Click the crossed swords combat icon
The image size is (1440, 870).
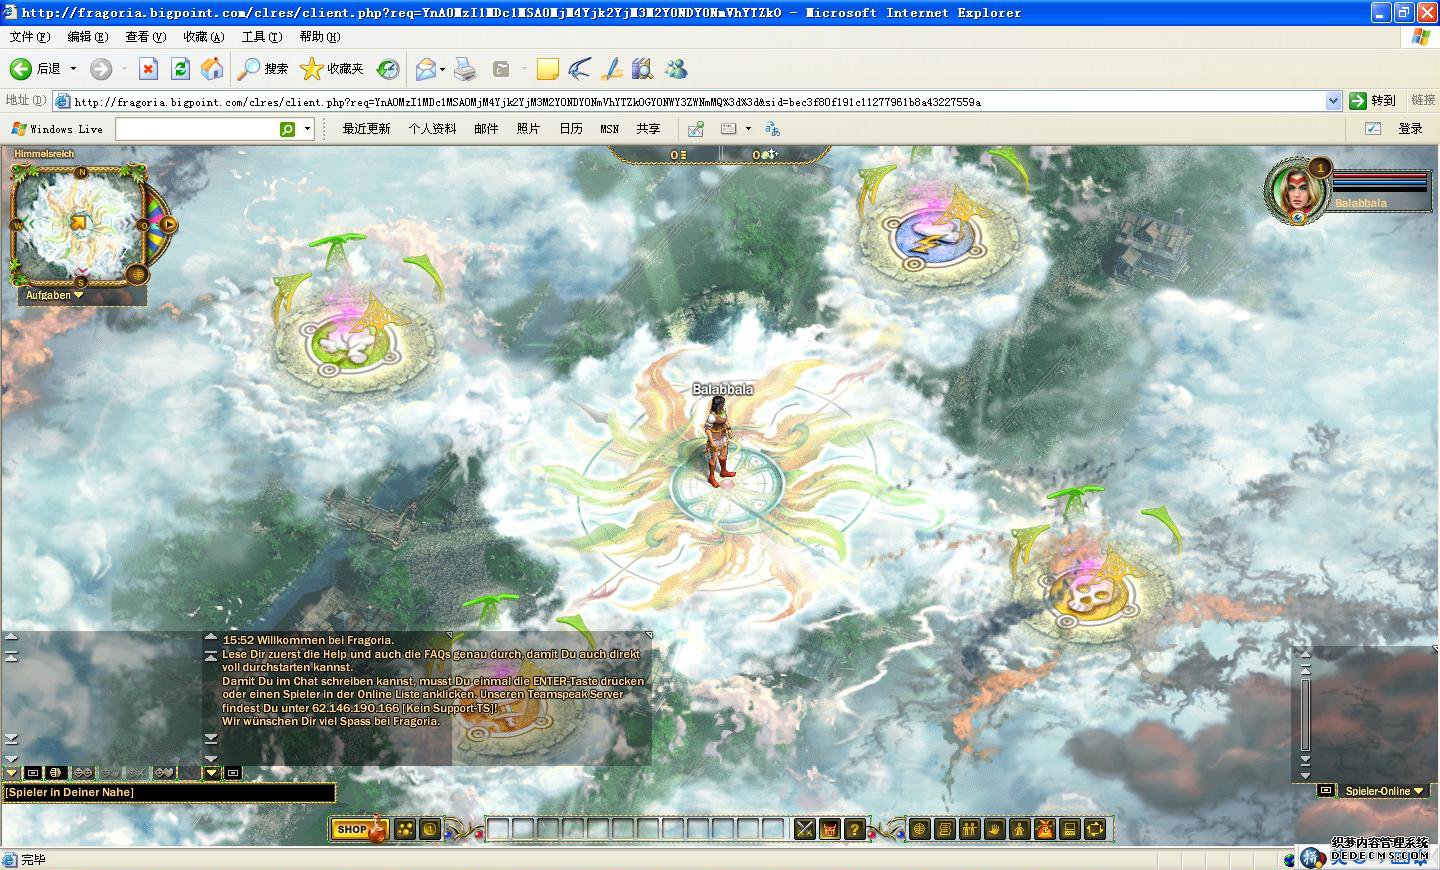pos(804,829)
